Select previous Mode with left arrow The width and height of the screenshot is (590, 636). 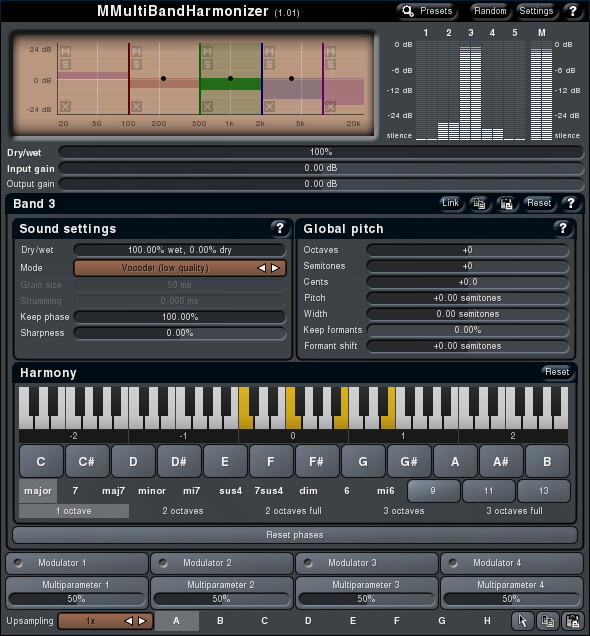(x=262, y=268)
